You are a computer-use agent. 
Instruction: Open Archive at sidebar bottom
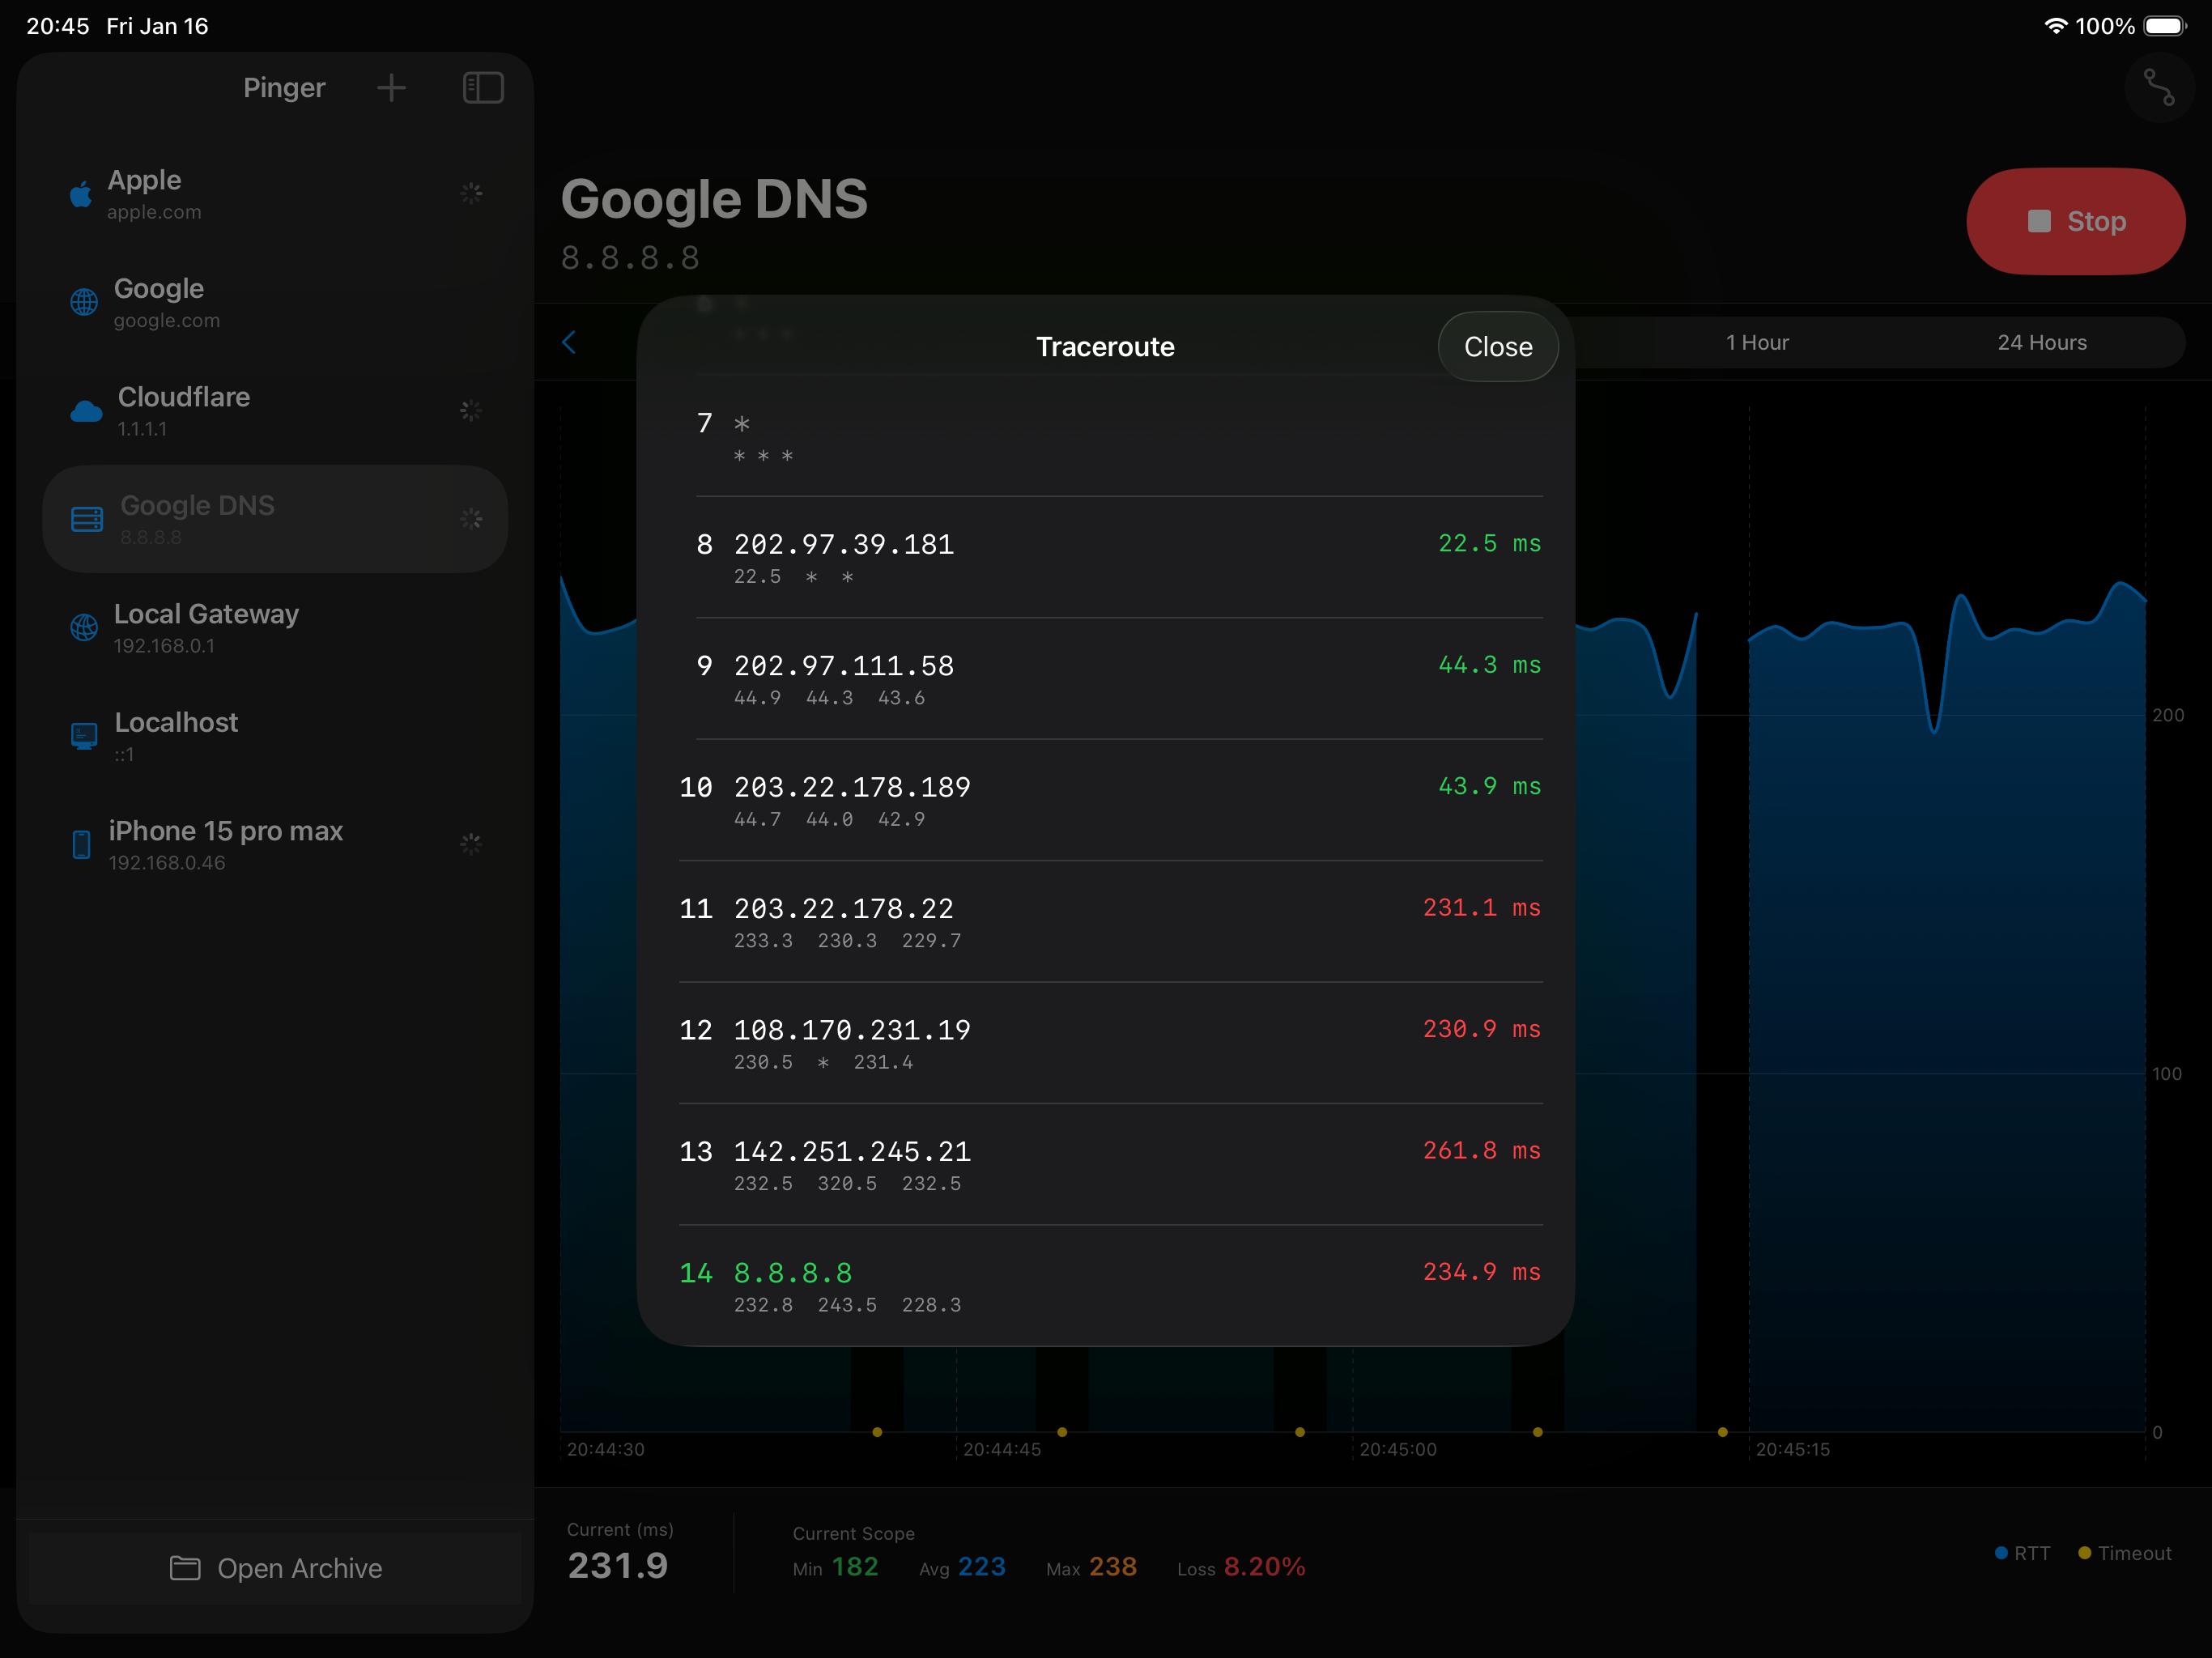[275, 1568]
